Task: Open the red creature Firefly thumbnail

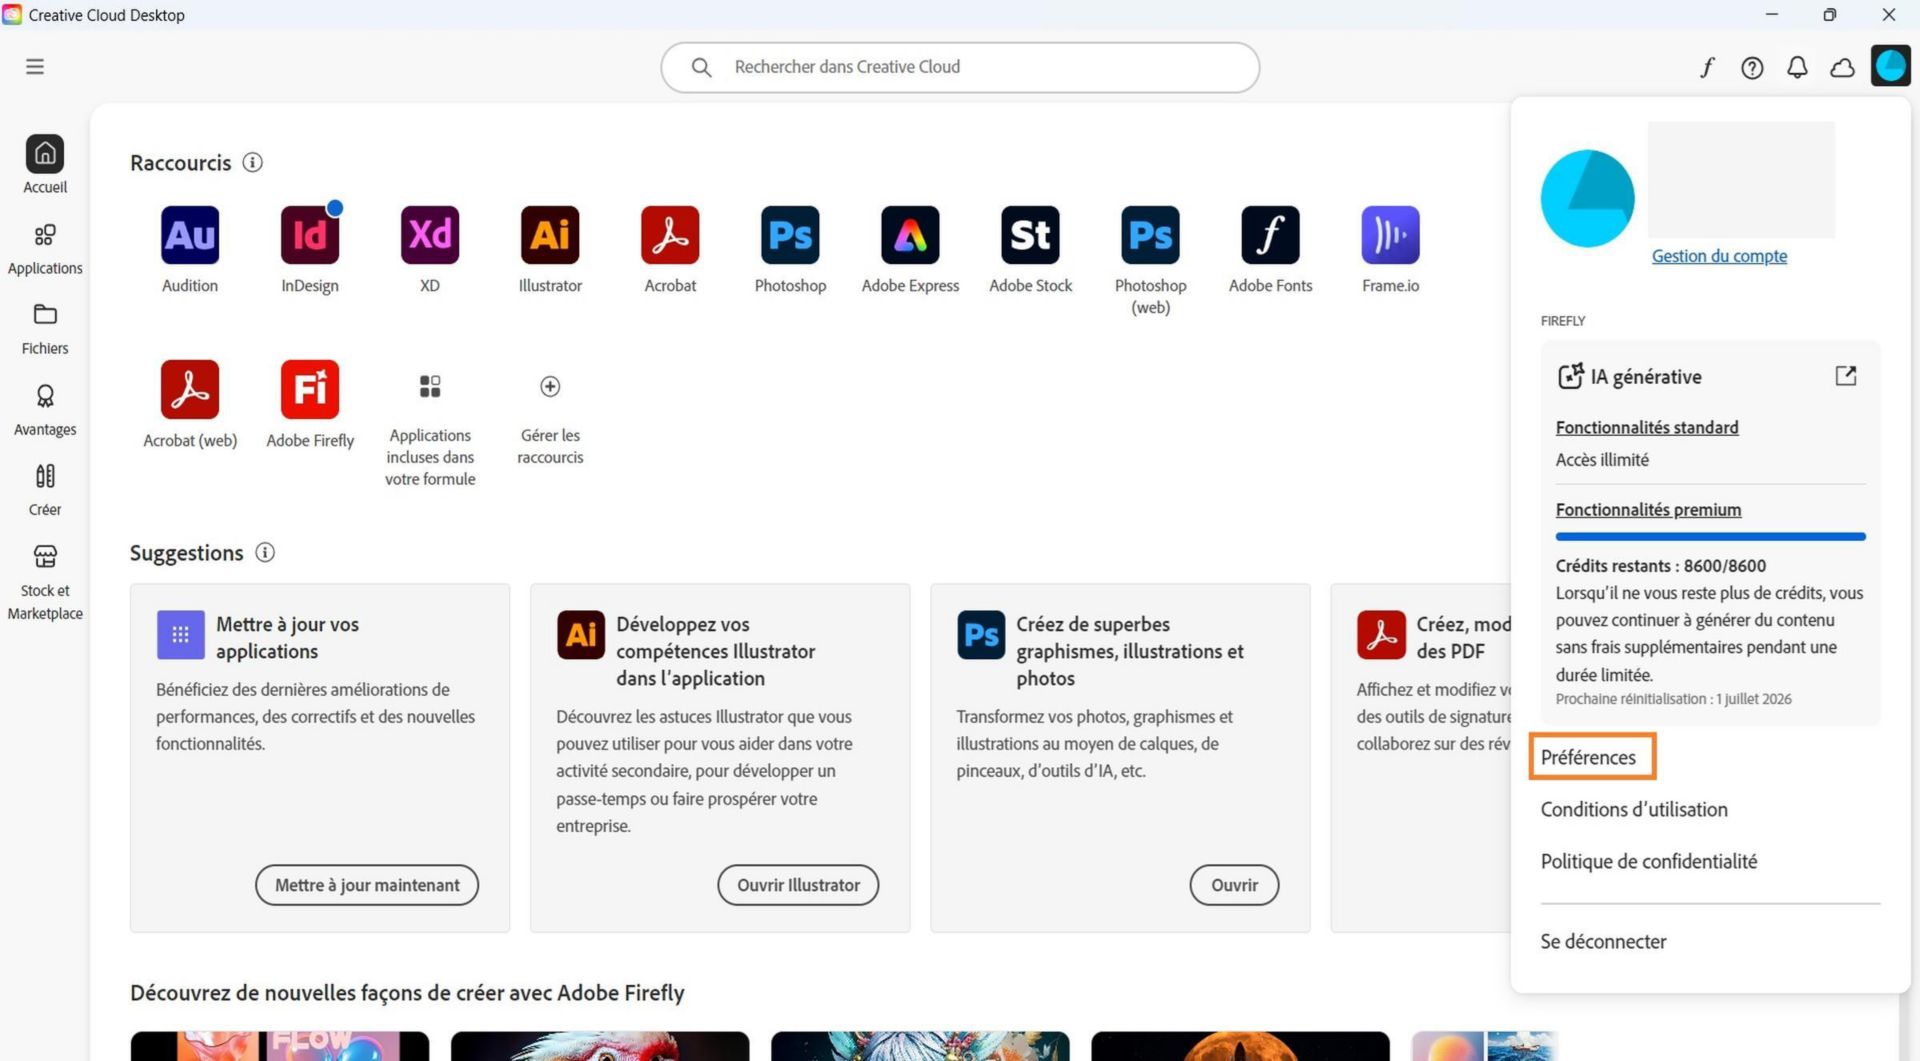Action: [600, 1046]
